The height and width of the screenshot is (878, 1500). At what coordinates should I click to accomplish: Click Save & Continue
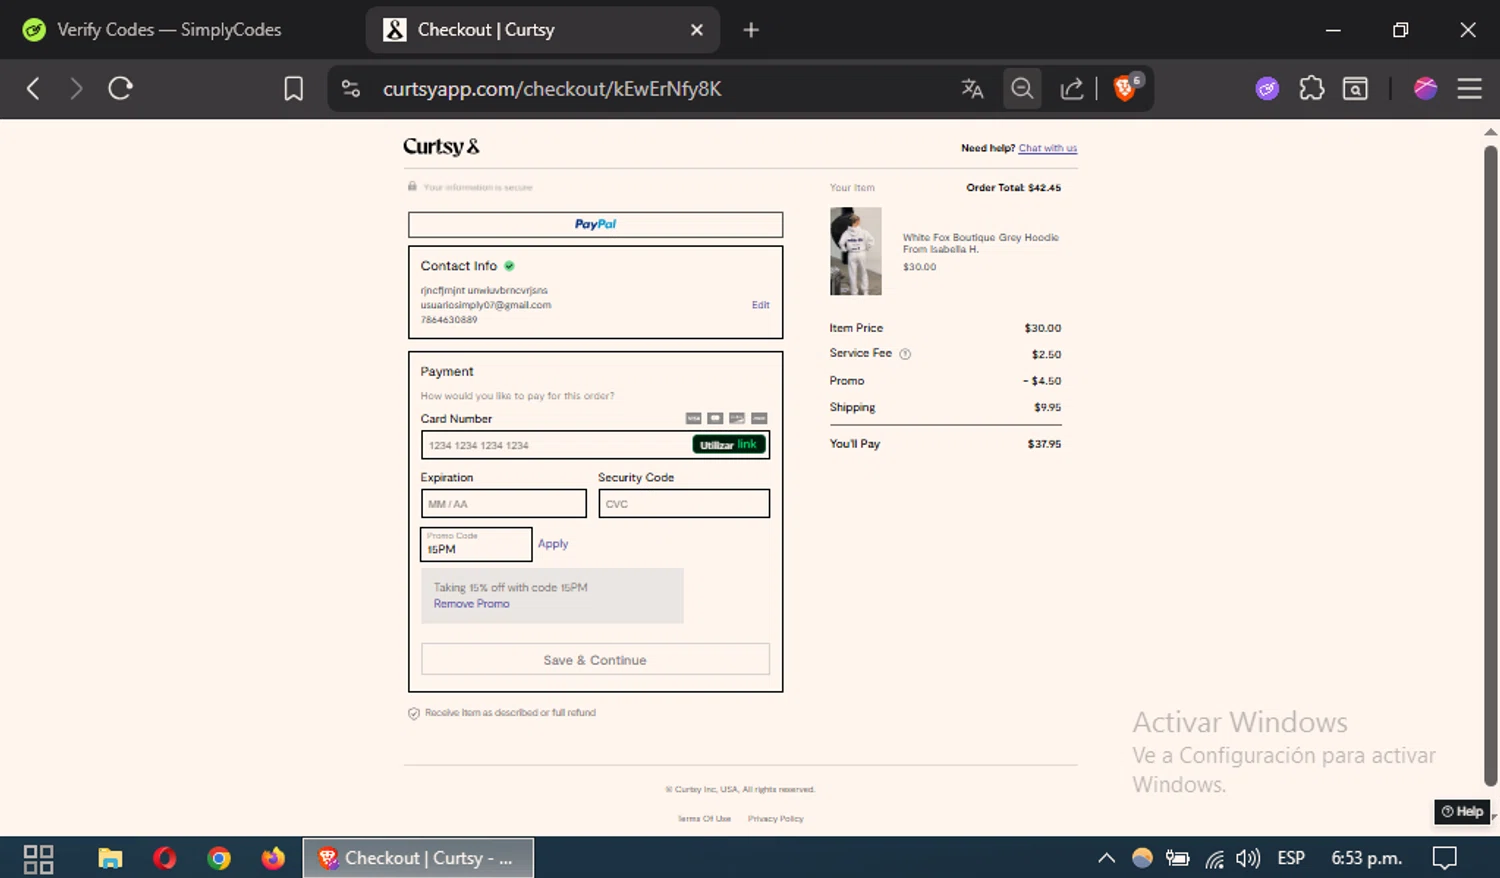[x=595, y=660]
